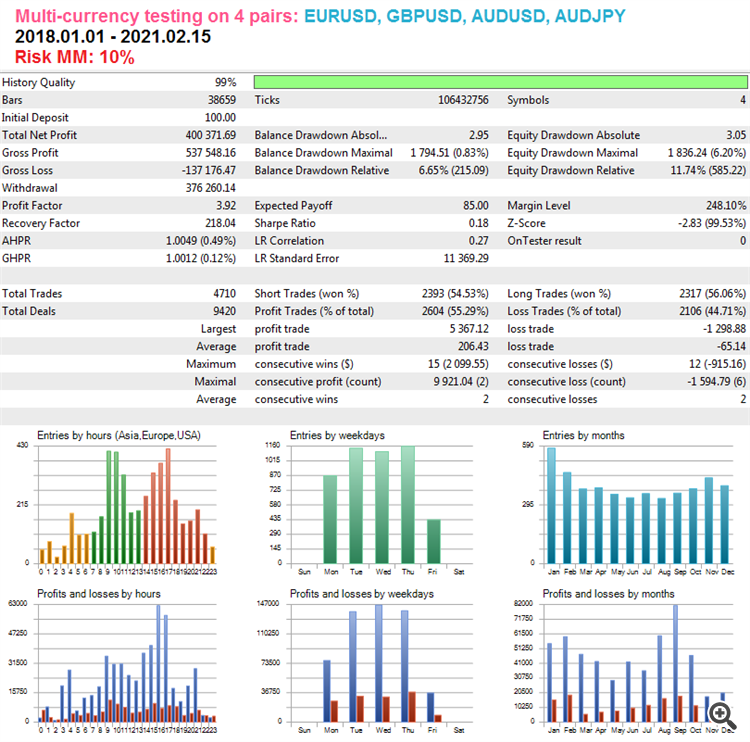
Task: Select Z-Score value '-2.83 (99.53%)'
Action: pyautogui.click(x=712, y=223)
